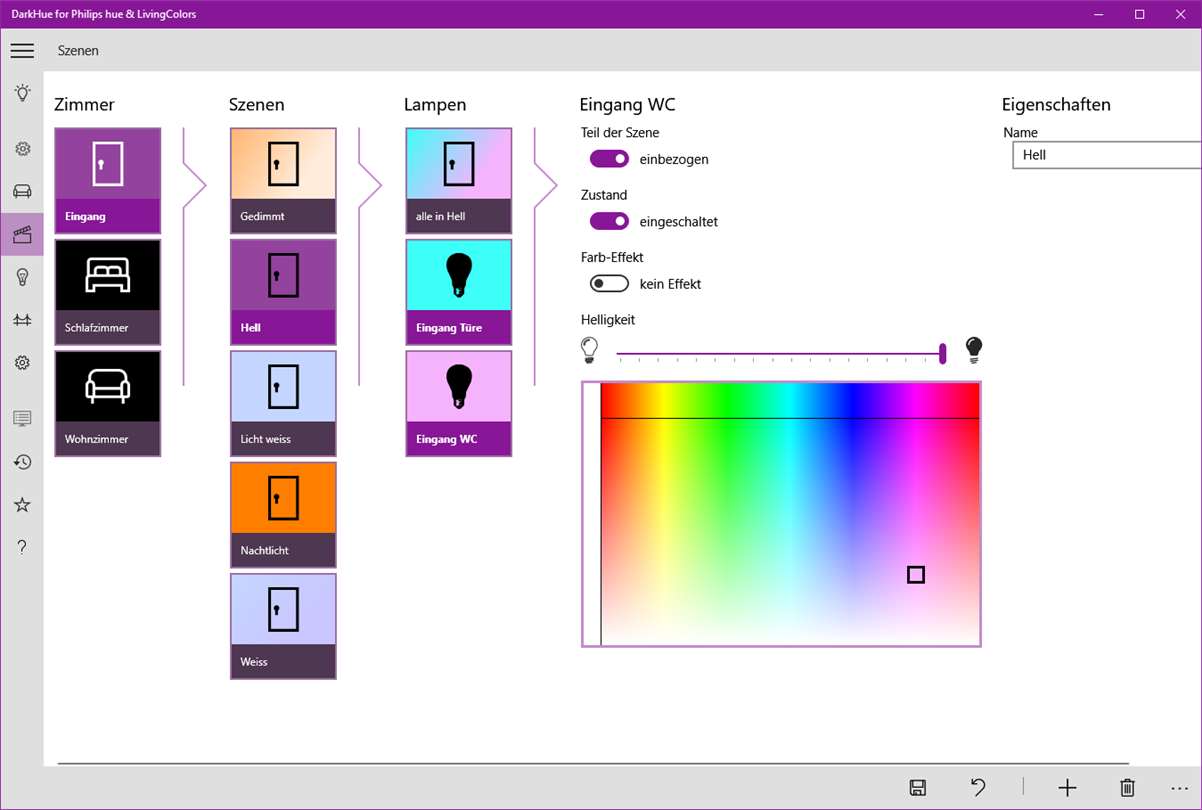Toggle the 'eingeschaltet' state switch
This screenshot has width=1202, height=810.
pyautogui.click(x=609, y=221)
